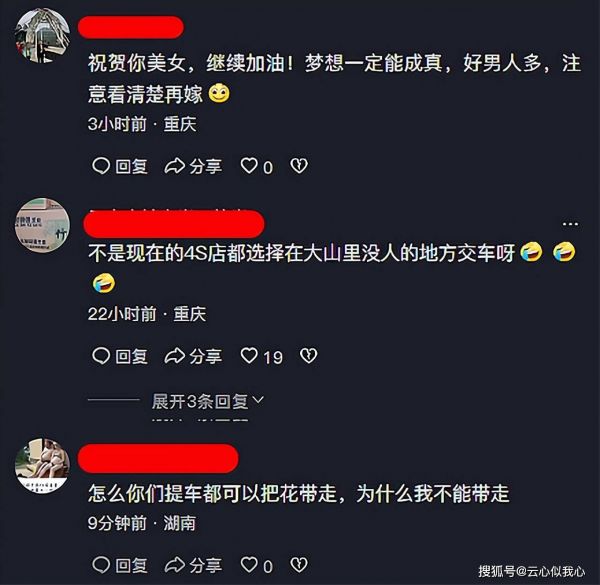The height and width of the screenshot is (585, 600).
Task: Click reply bubble icon under 把花带走 comment
Action: 101,565
